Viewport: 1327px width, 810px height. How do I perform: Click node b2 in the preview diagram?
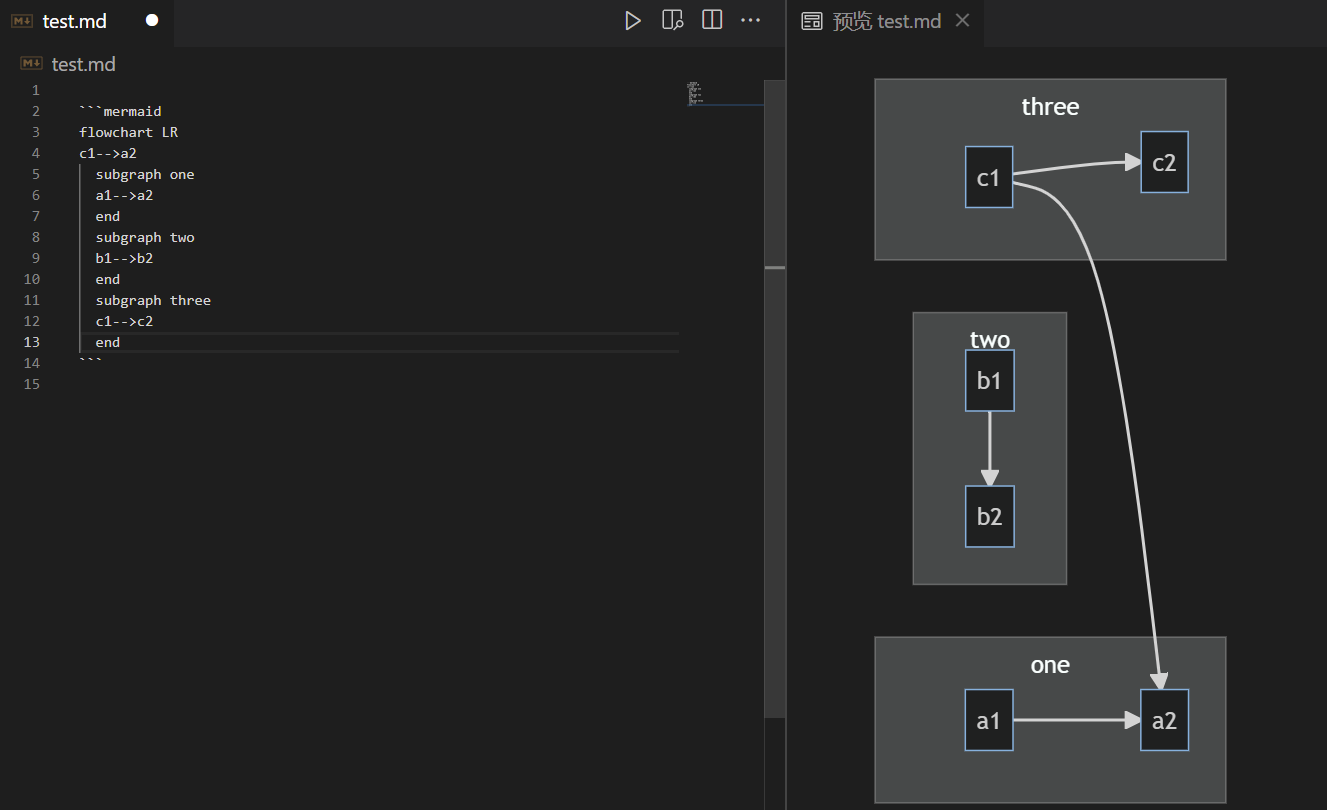tap(989, 516)
